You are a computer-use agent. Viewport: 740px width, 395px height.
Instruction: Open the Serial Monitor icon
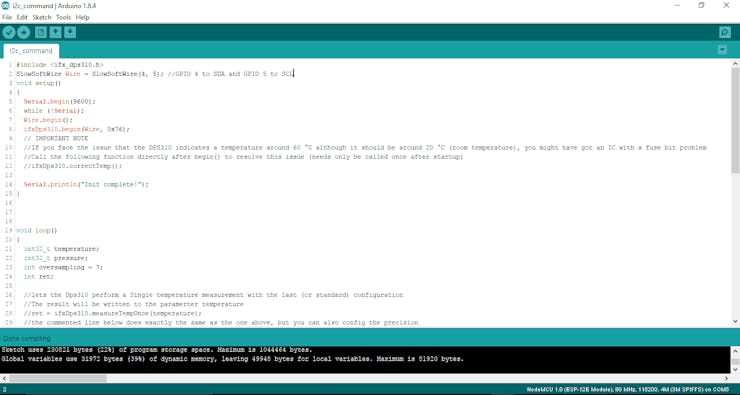[x=725, y=33]
